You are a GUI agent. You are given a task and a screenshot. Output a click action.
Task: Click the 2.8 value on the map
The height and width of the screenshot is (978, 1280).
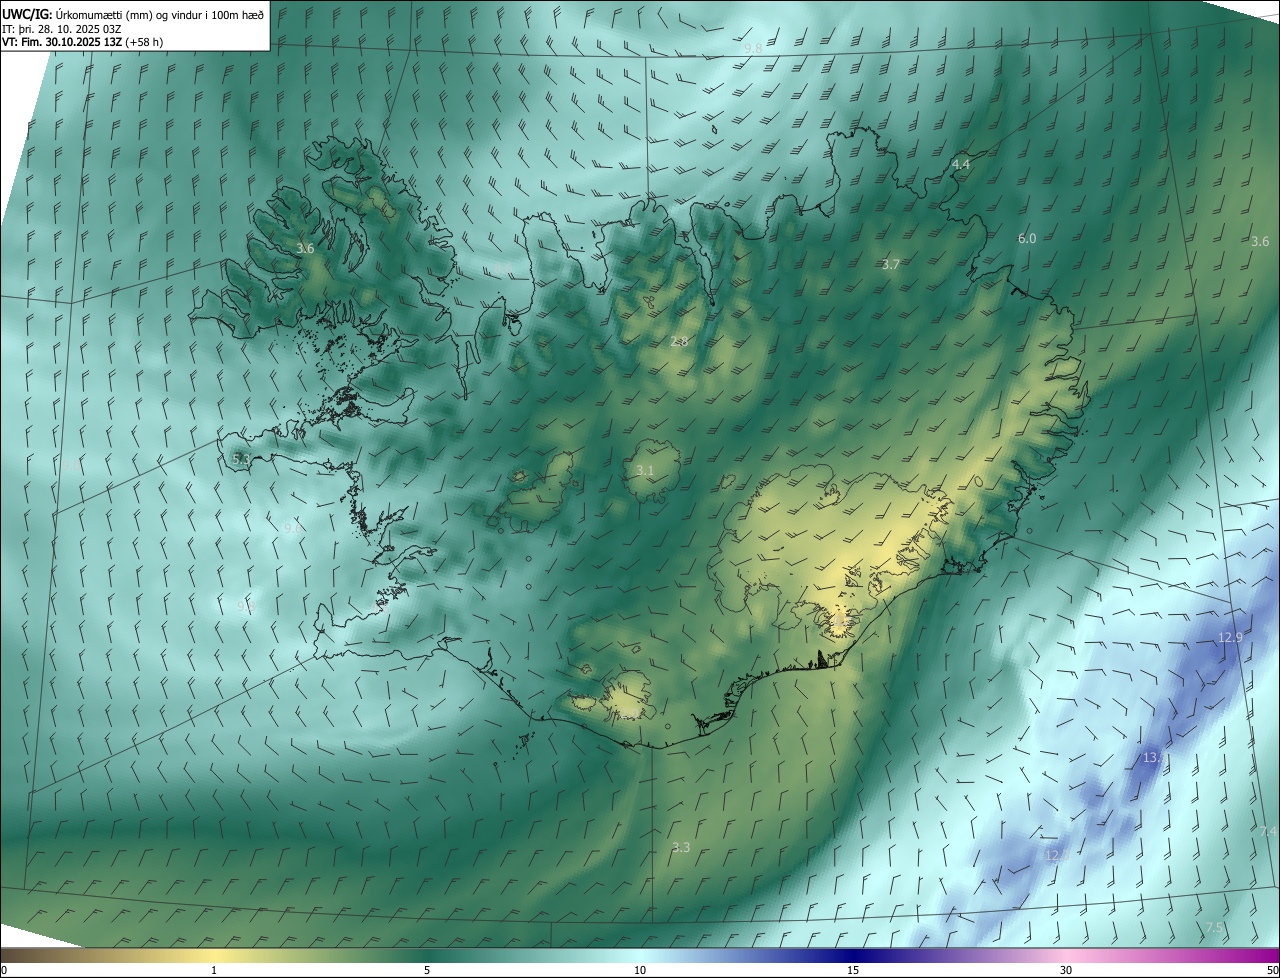click(x=679, y=341)
